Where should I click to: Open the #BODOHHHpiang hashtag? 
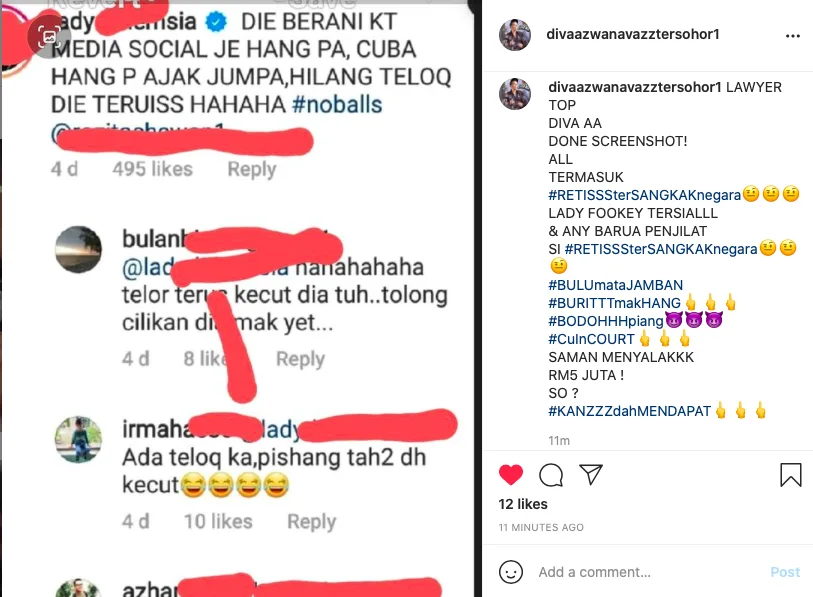tap(606, 321)
